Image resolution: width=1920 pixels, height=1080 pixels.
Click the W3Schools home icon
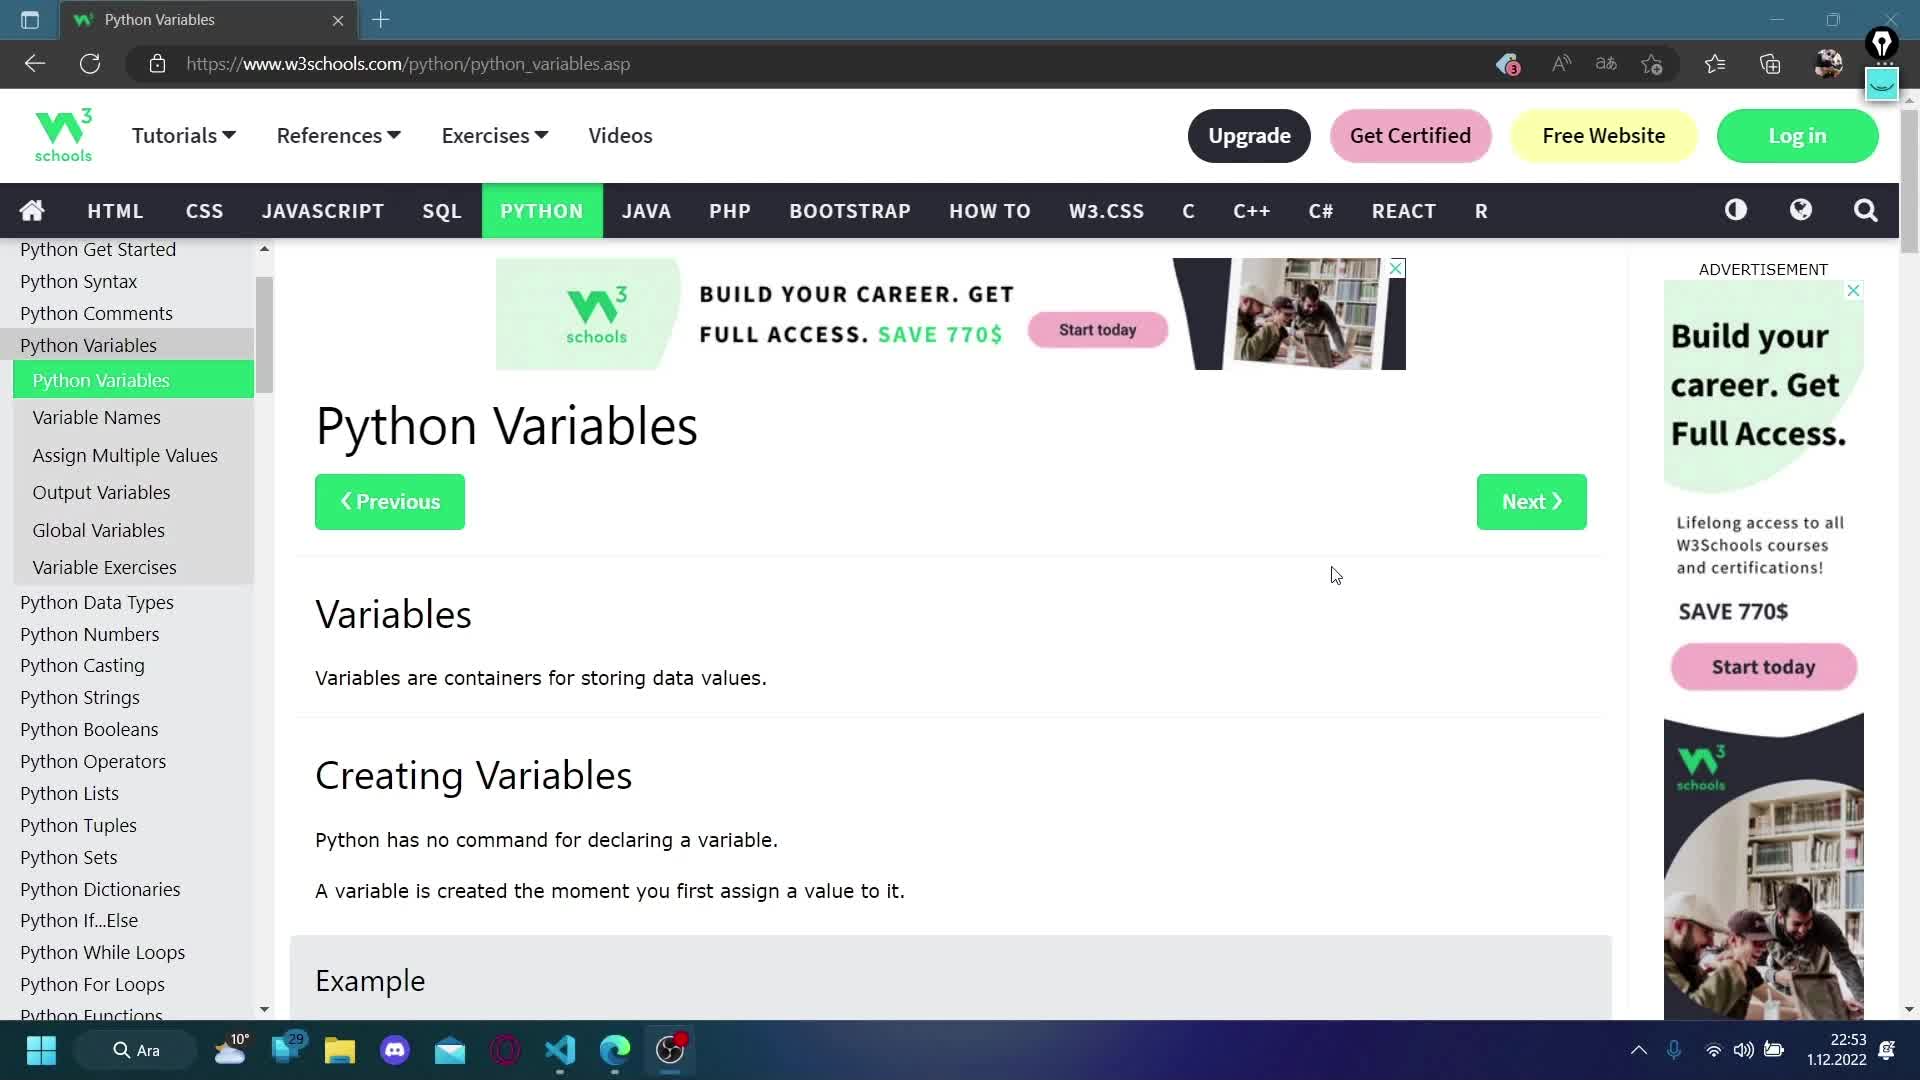point(33,211)
